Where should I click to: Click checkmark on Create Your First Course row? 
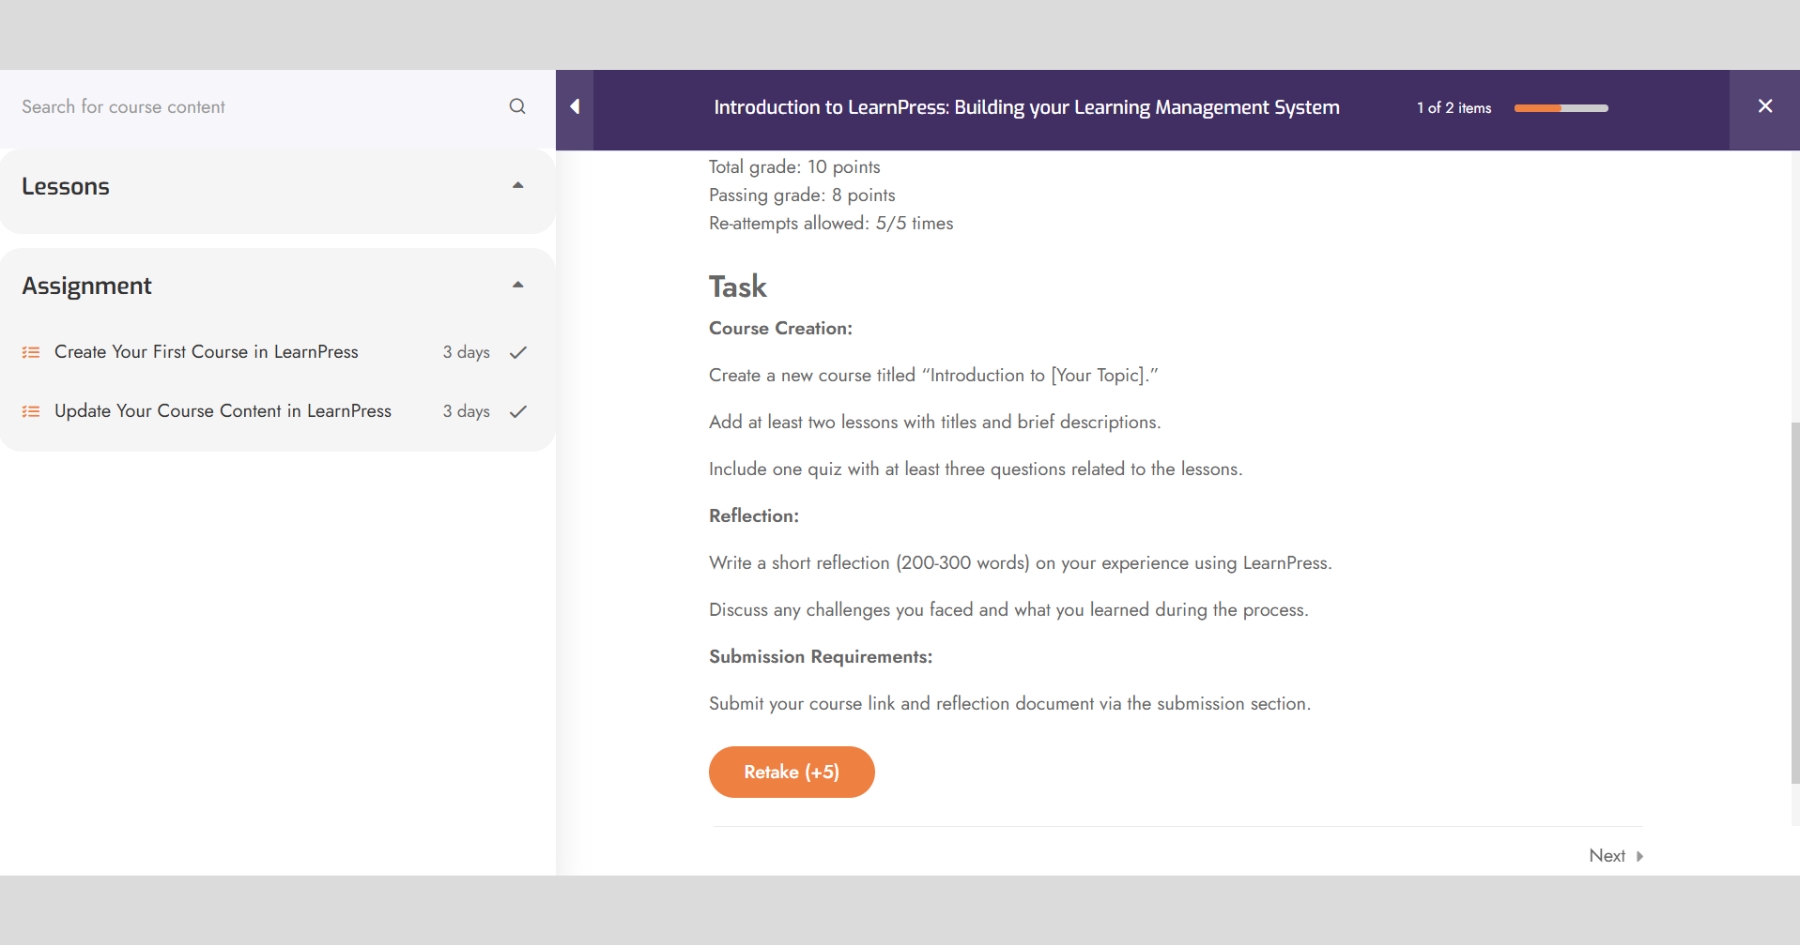[518, 352]
